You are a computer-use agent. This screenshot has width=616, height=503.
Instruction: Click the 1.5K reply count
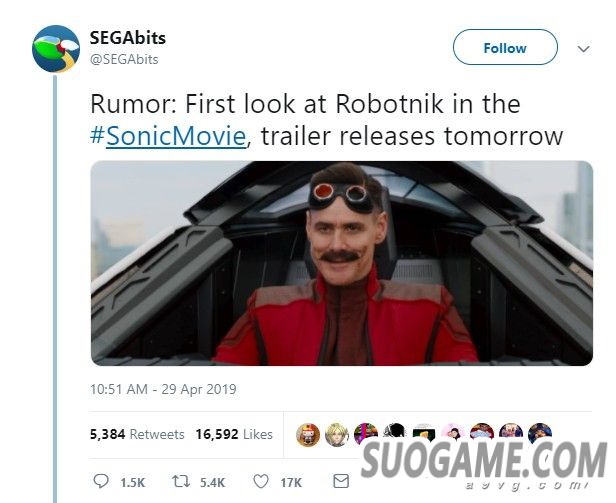click(x=133, y=483)
